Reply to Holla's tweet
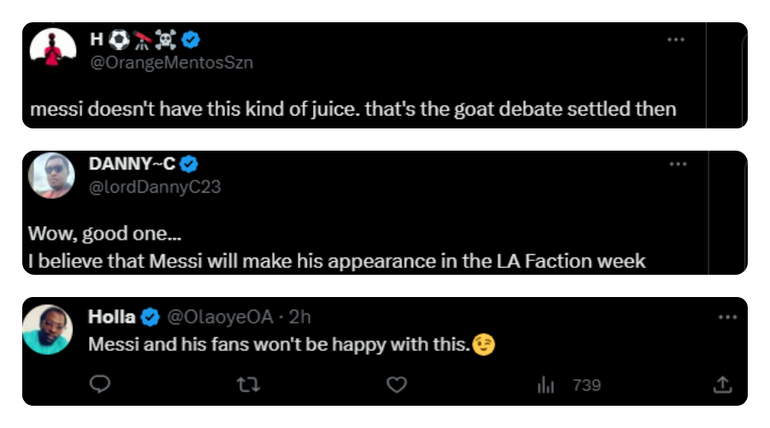Screen dimensions: 770x428 (99, 385)
